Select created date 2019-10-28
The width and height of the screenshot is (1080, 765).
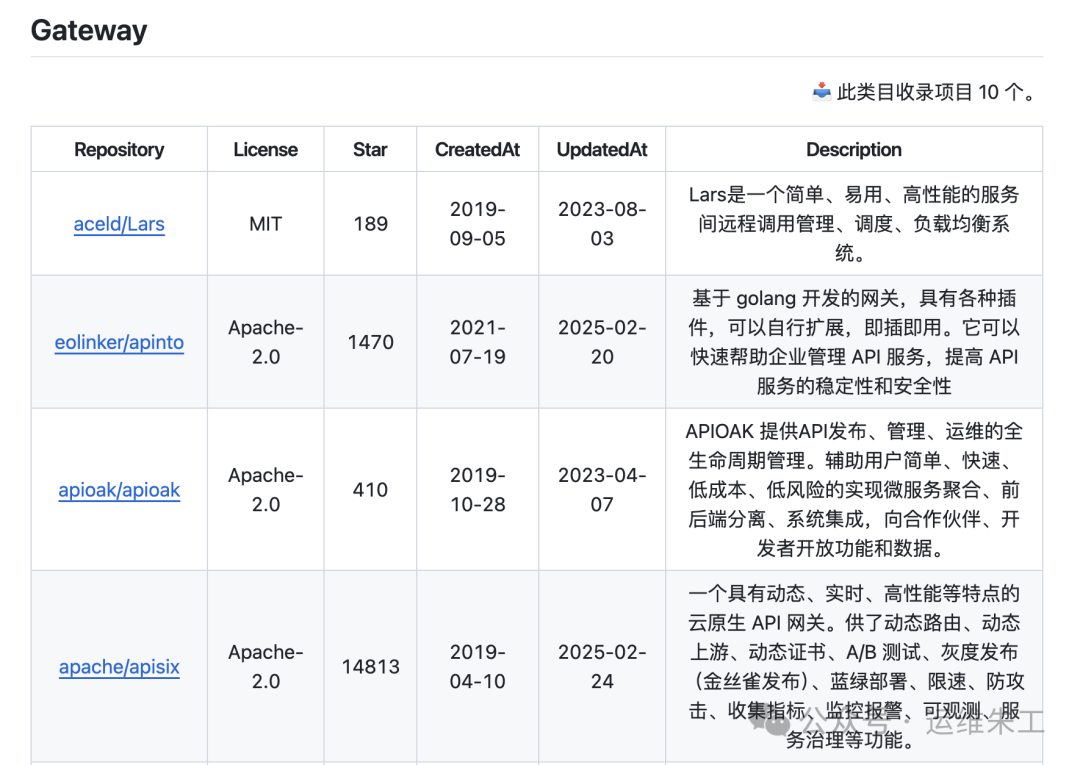tap(477, 490)
